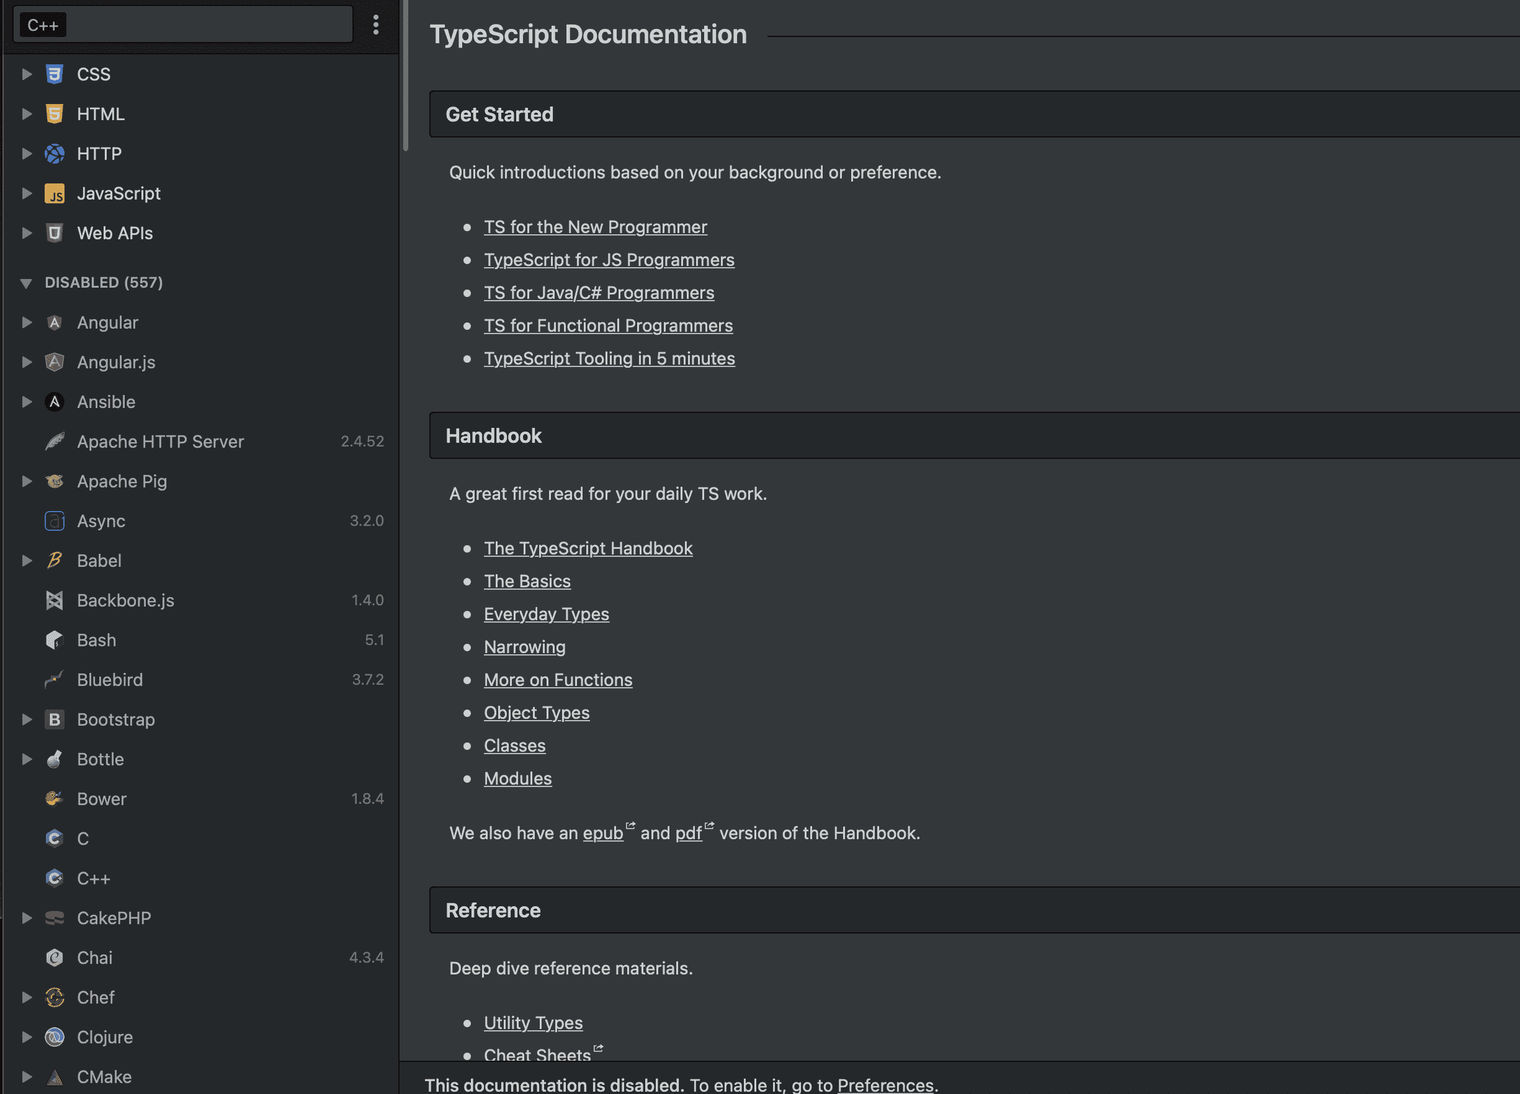
Task: Open Everyday Types link
Action: [x=546, y=614]
